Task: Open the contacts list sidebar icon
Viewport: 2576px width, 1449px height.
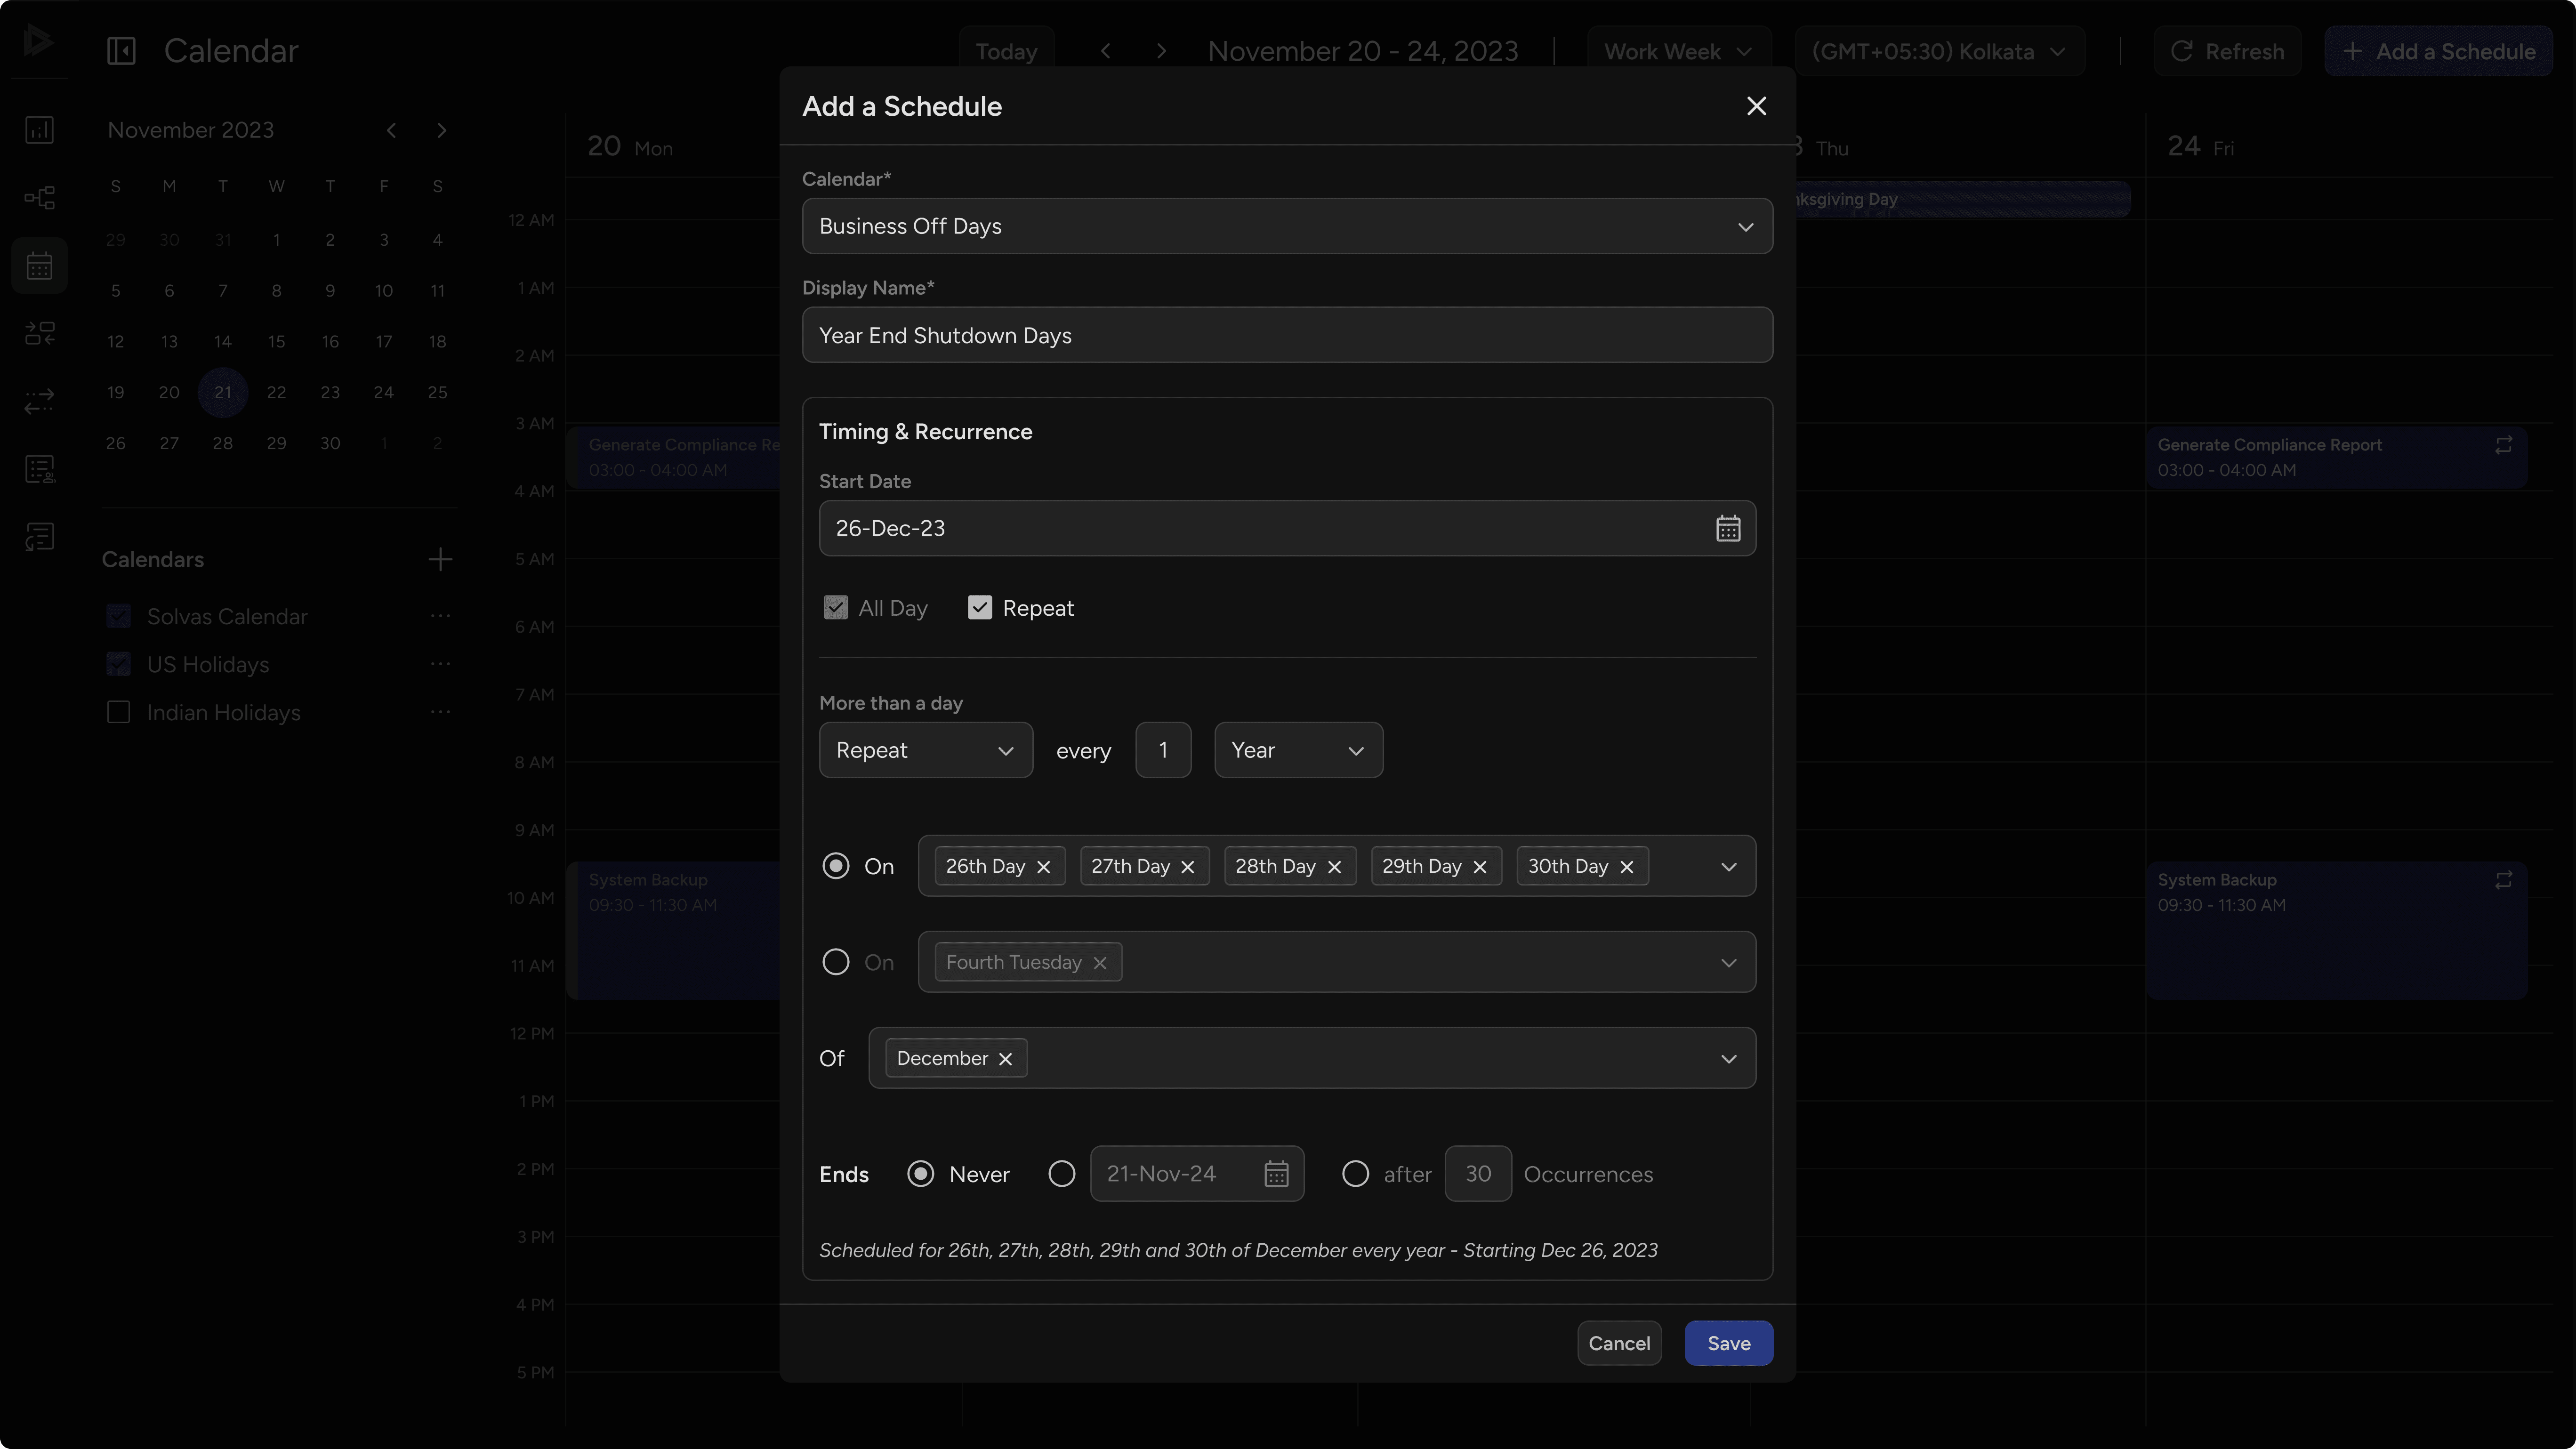Action: pyautogui.click(x=40, y=468)
